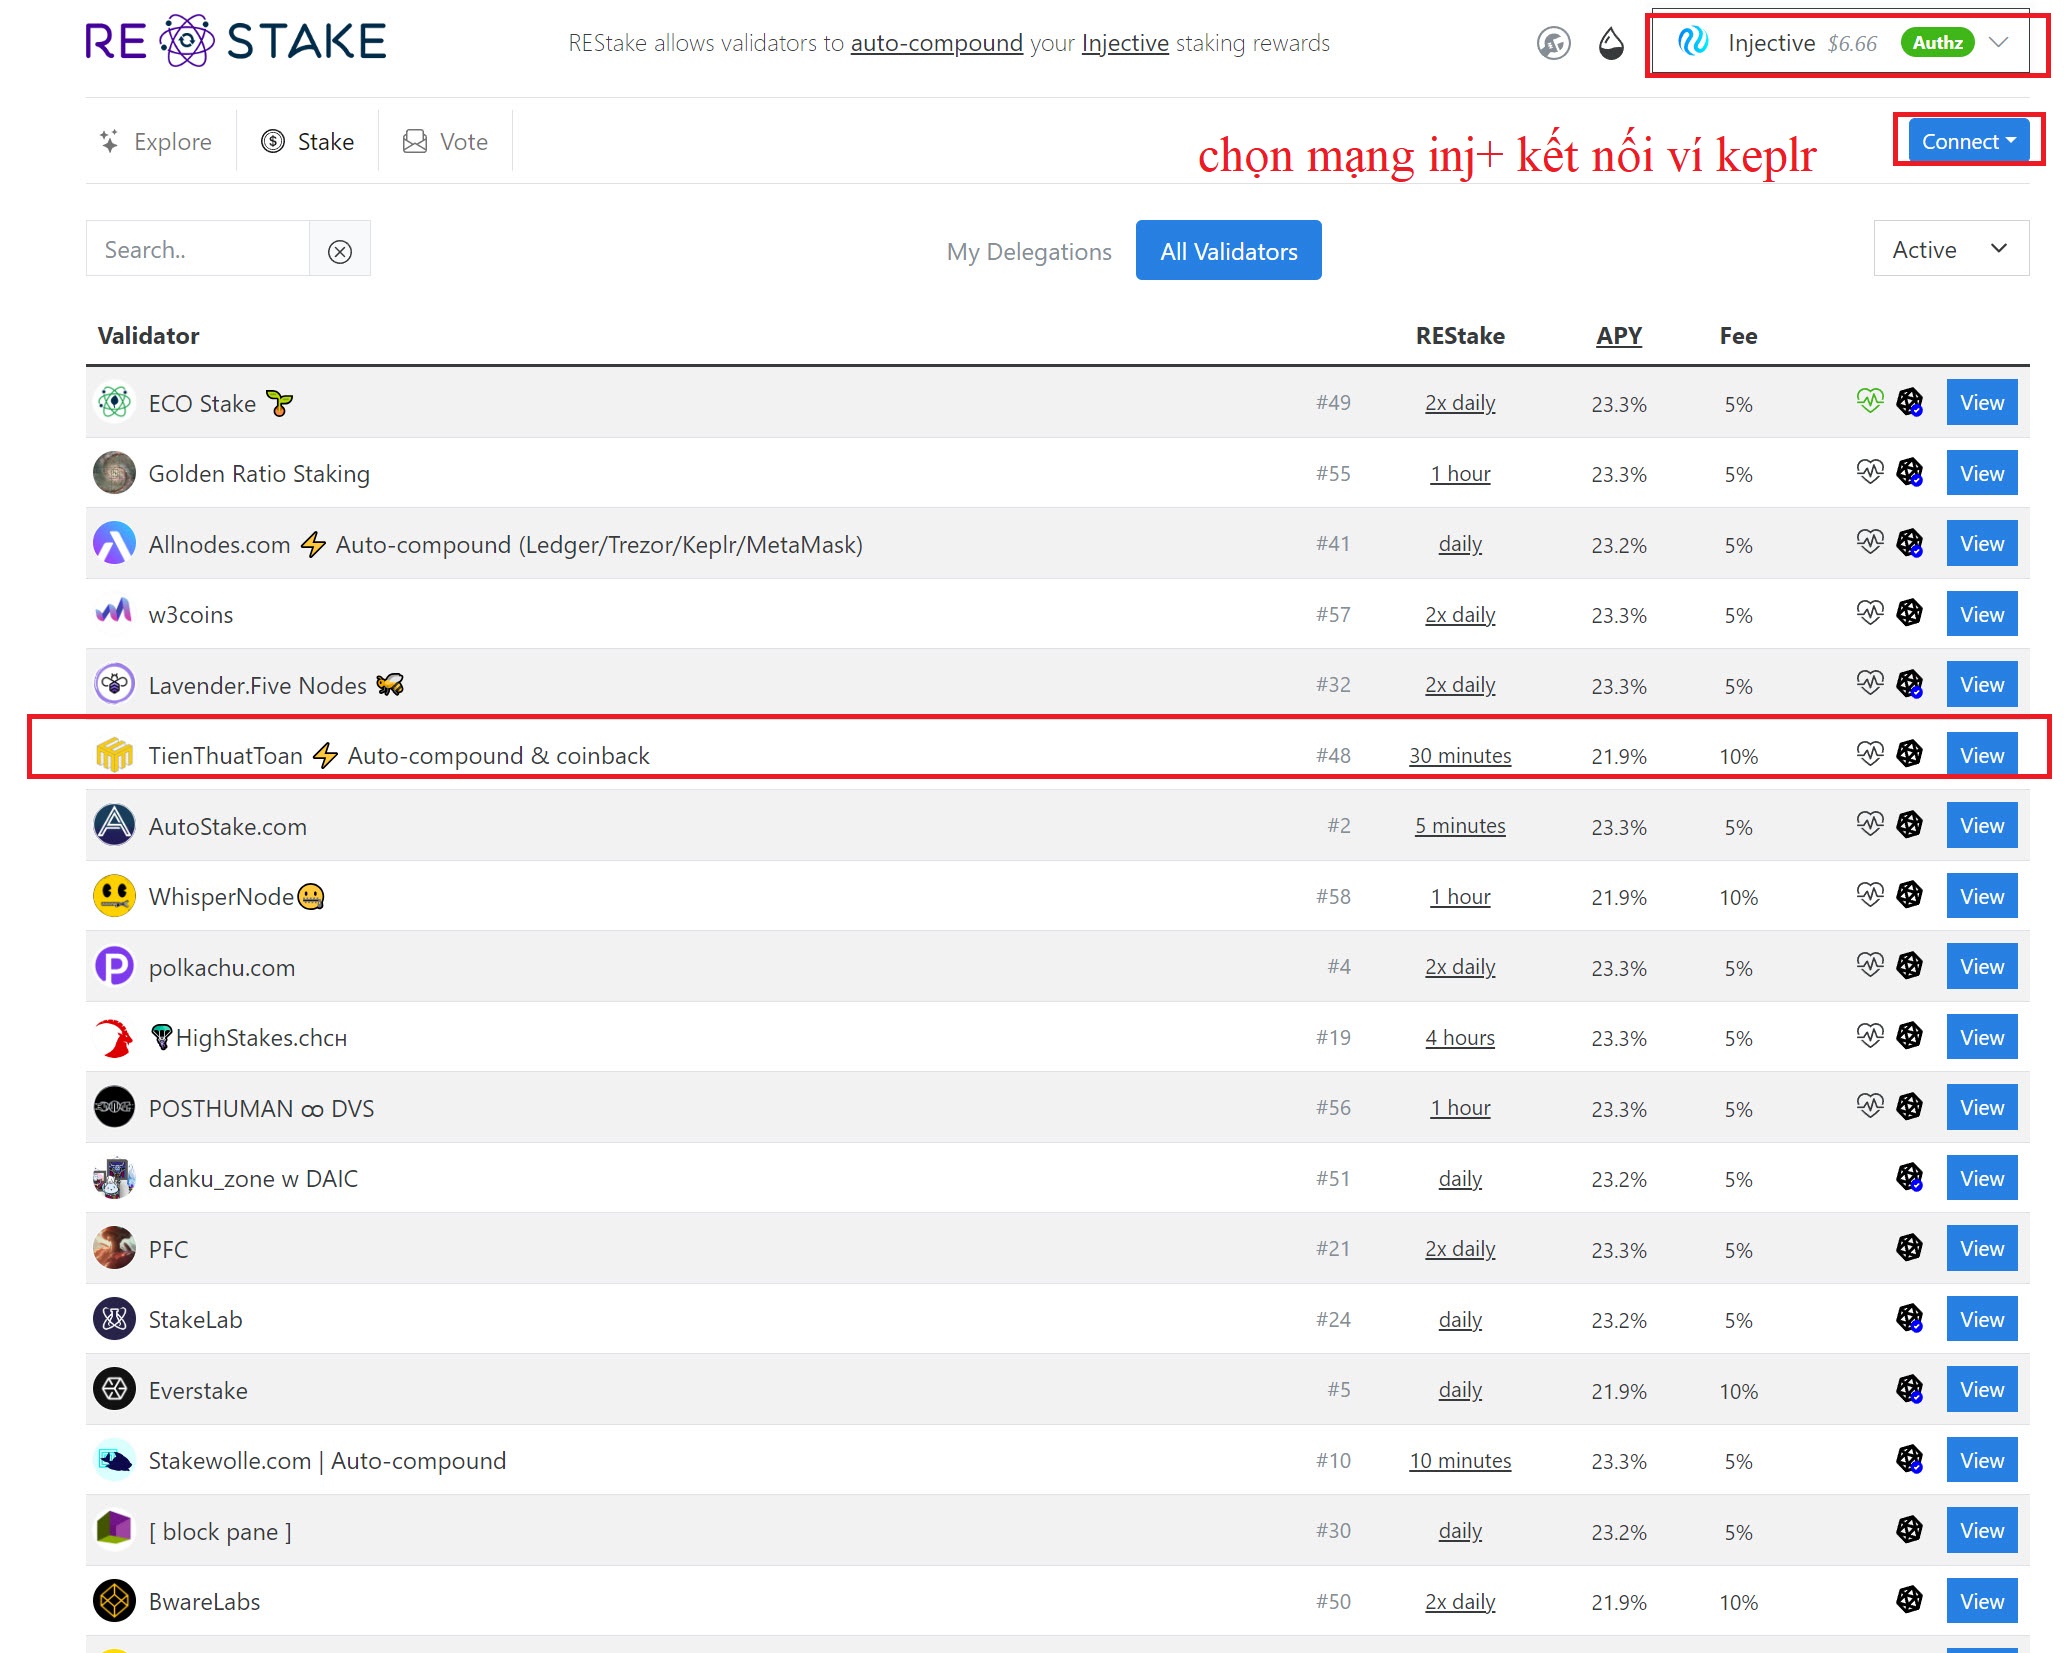Click Golden Ratio Staking's heartbeat icon
The width and height of the screenshot is (2064, 1653).
[x=1869, y=471]
